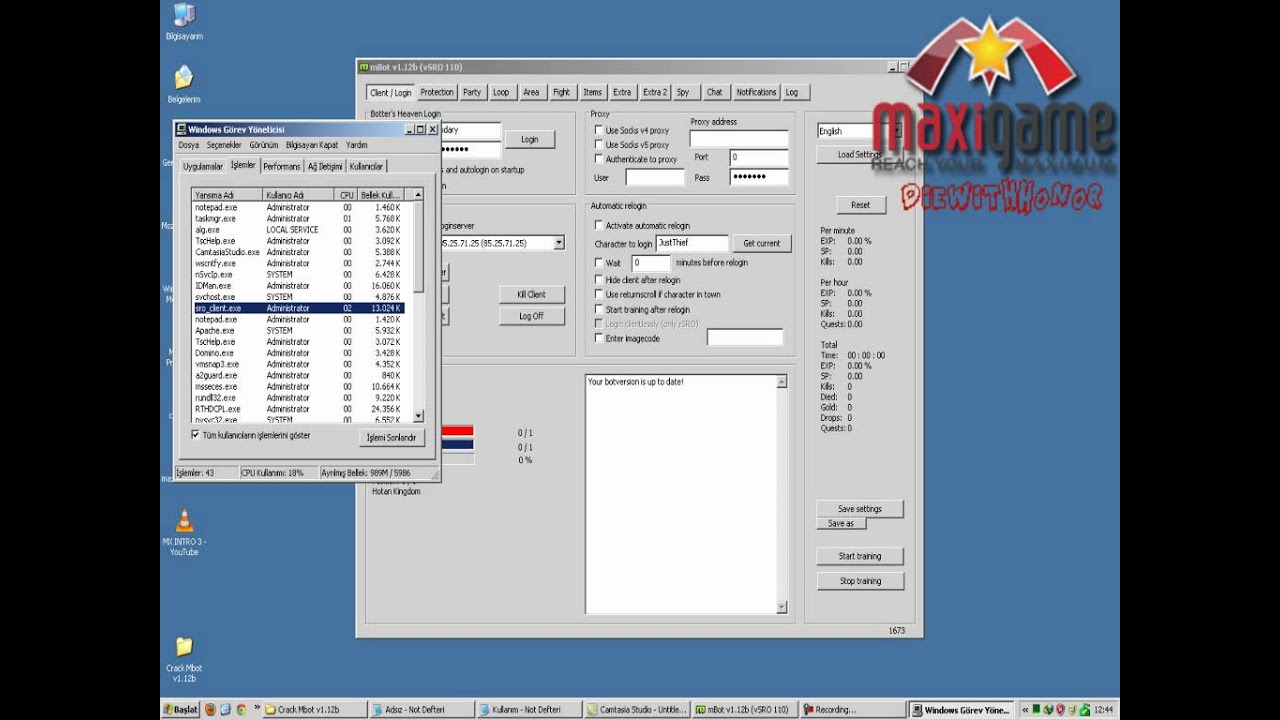Enable Use Socks v4 proxy checkbox
1280x720 pixels.
599,131
